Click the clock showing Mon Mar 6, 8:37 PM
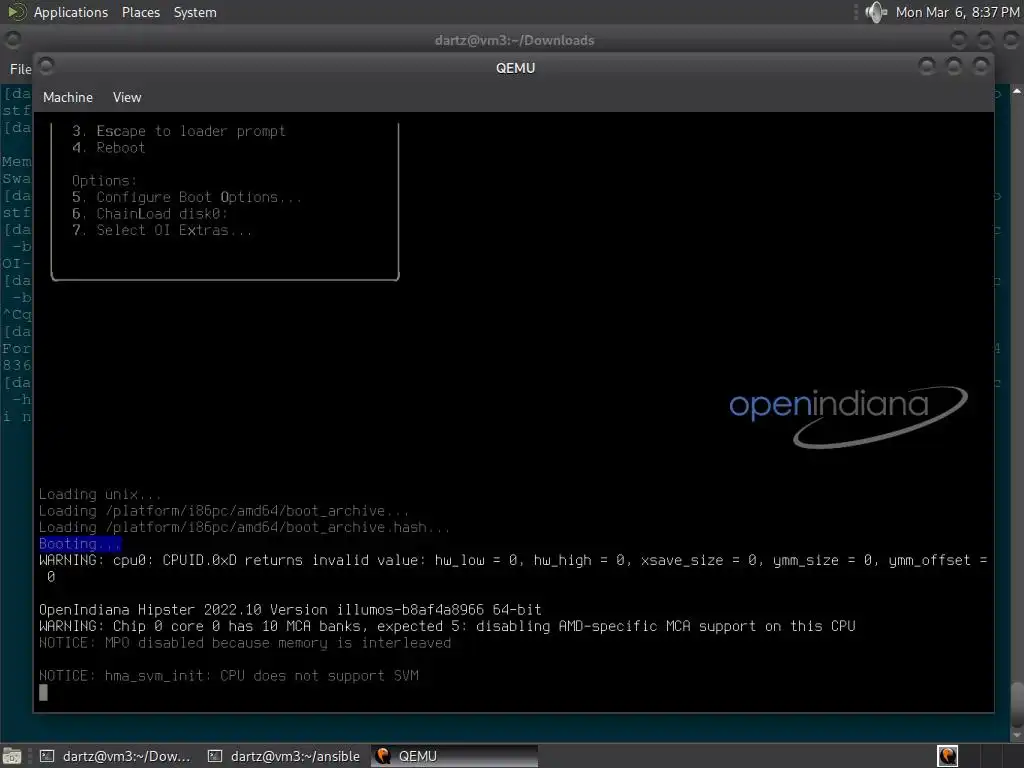1024x768 pixels. pyautogui.click(x=957, y=12)
